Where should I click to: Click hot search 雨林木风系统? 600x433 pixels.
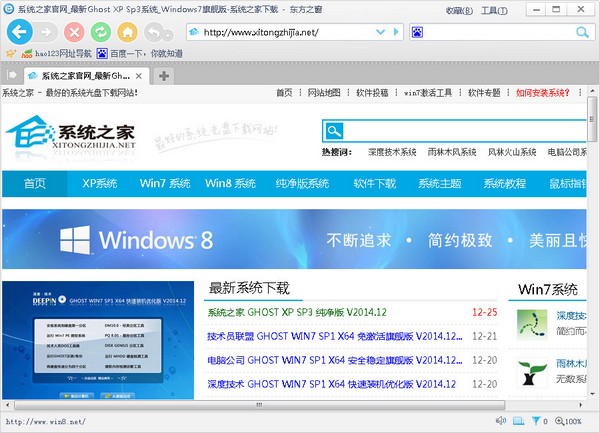point(452,152)
